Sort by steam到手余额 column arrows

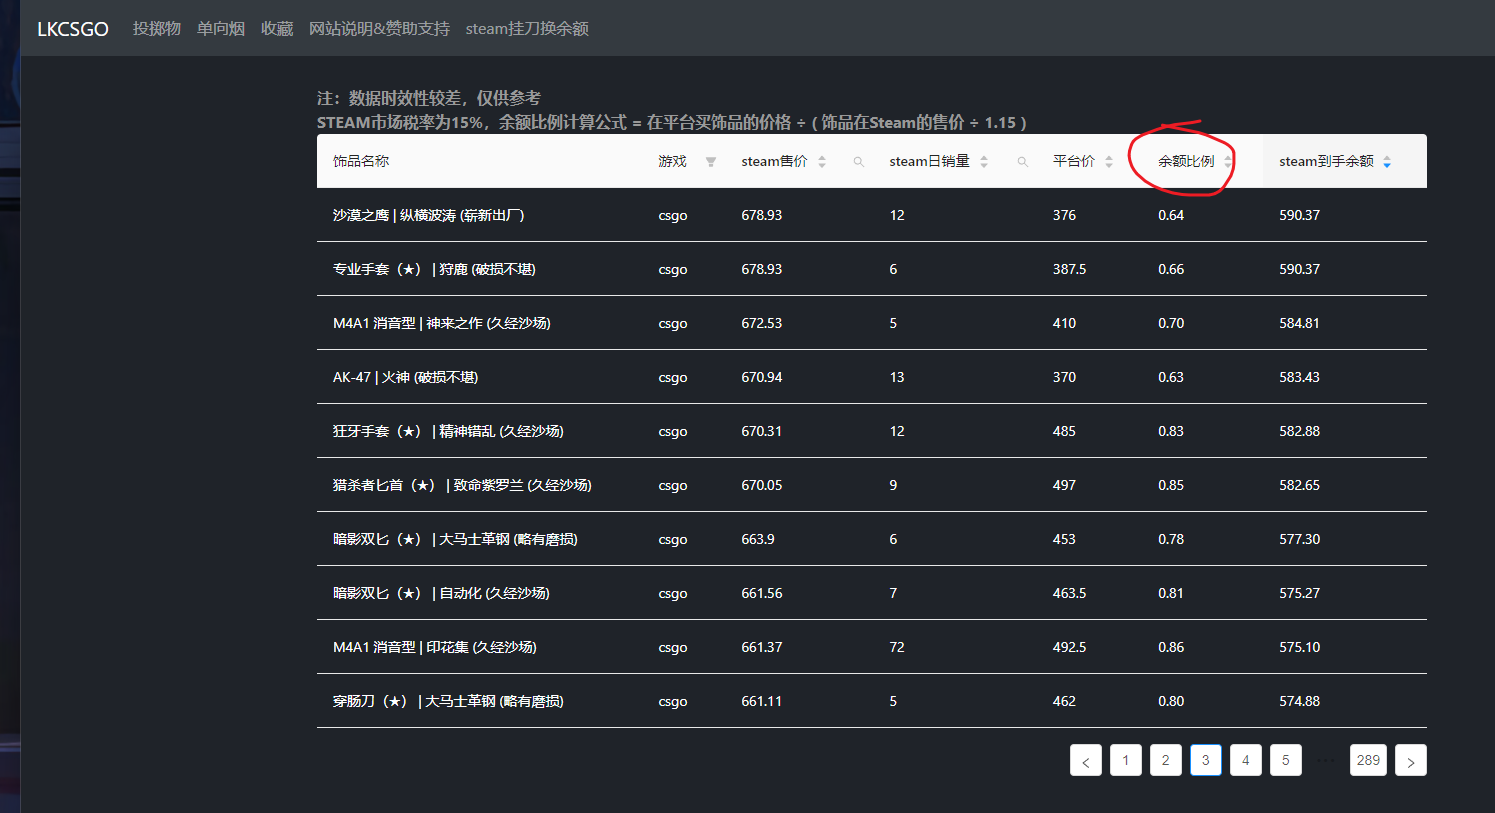click(1387, 162)
